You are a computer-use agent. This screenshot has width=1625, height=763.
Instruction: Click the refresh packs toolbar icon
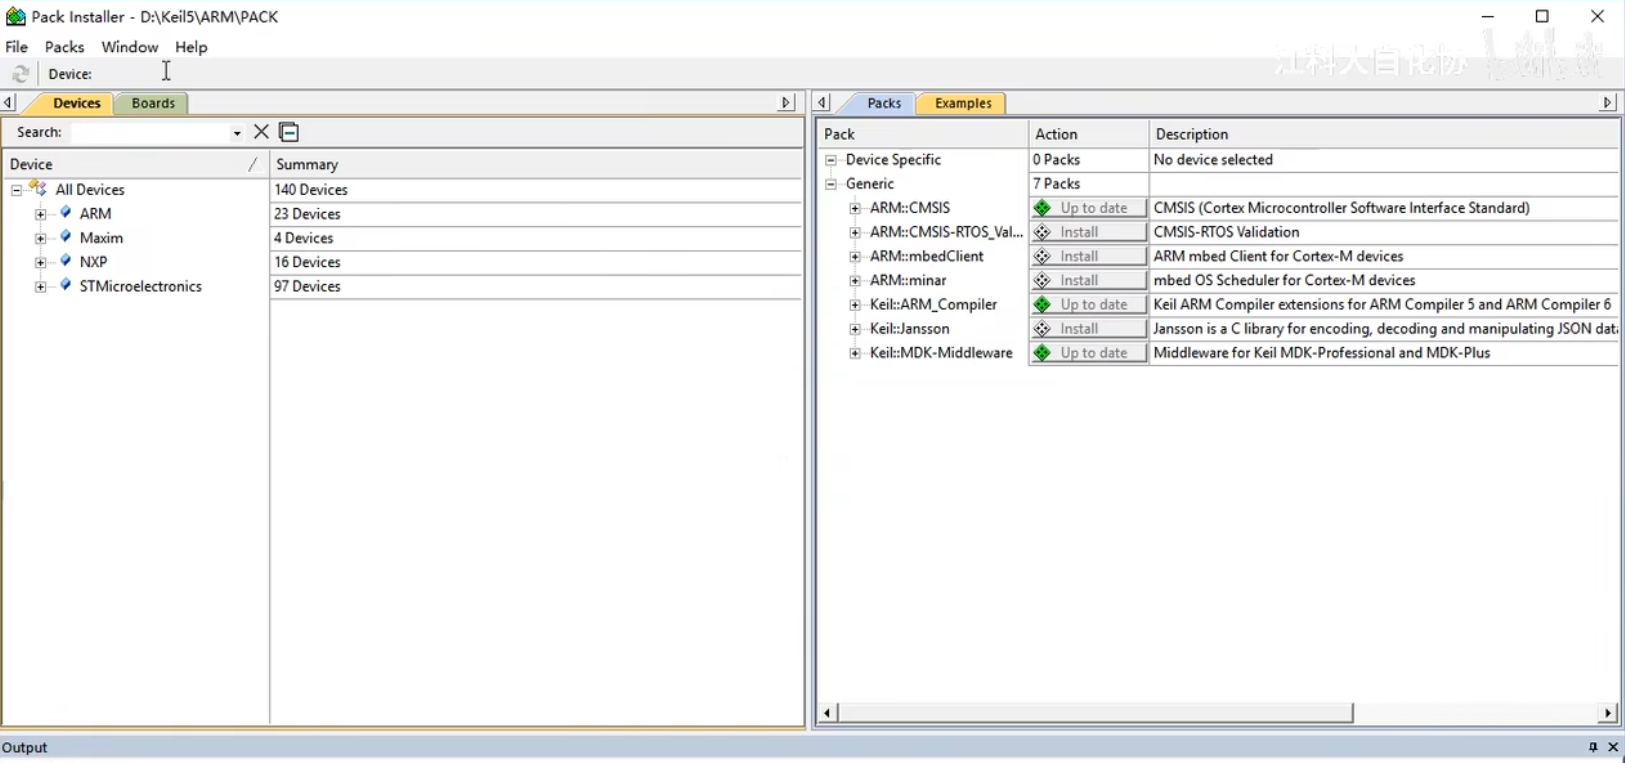click(20, 74)
